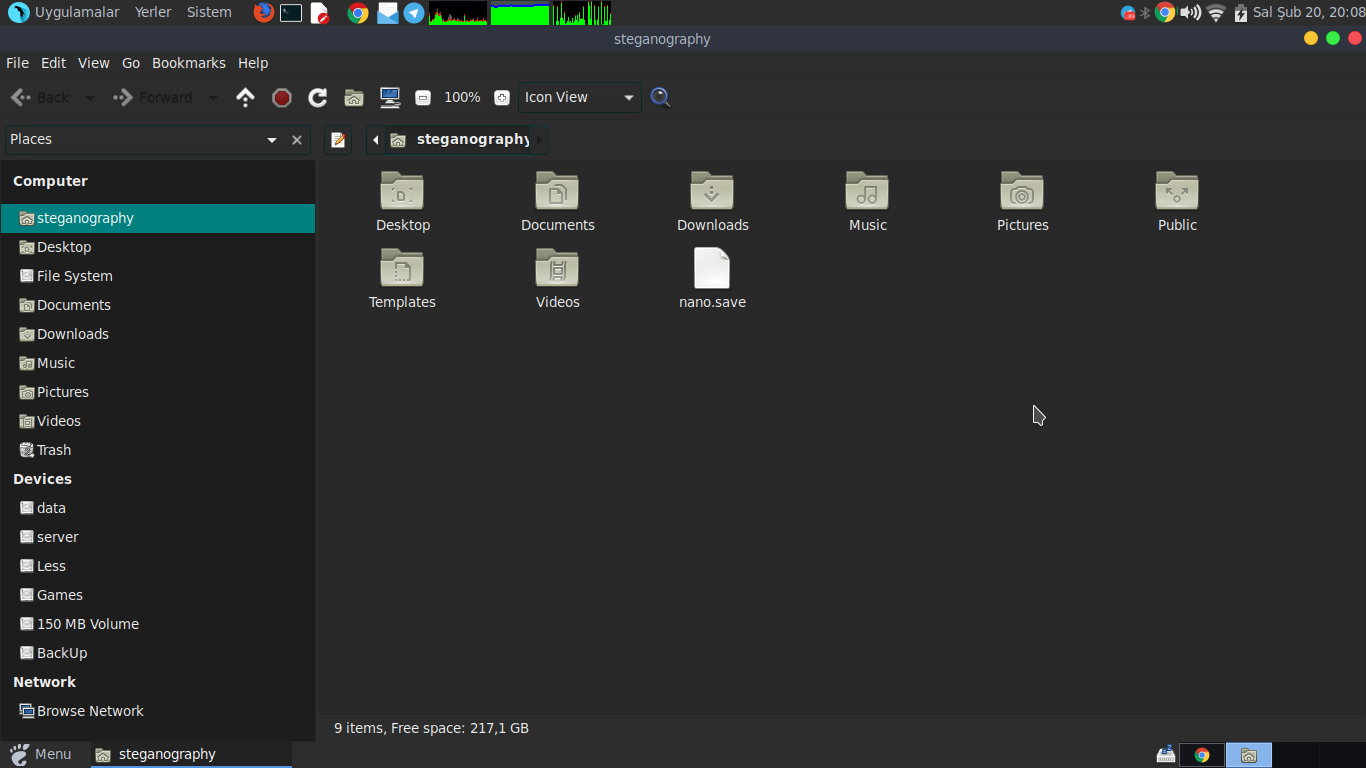Open the Help menu
Viewport: 1366px width, 768px height.
(x=253, y=63)
